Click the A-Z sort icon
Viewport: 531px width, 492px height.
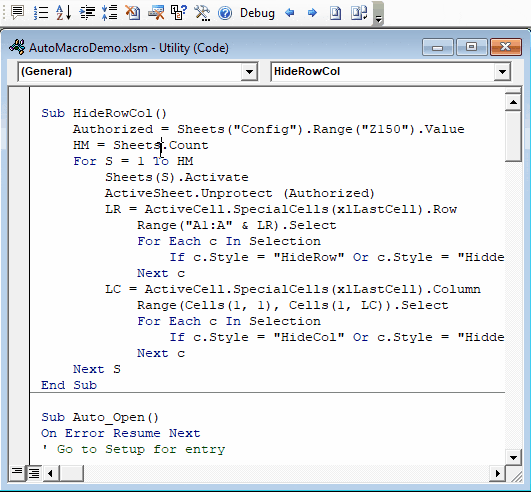[x=63, y=13]
